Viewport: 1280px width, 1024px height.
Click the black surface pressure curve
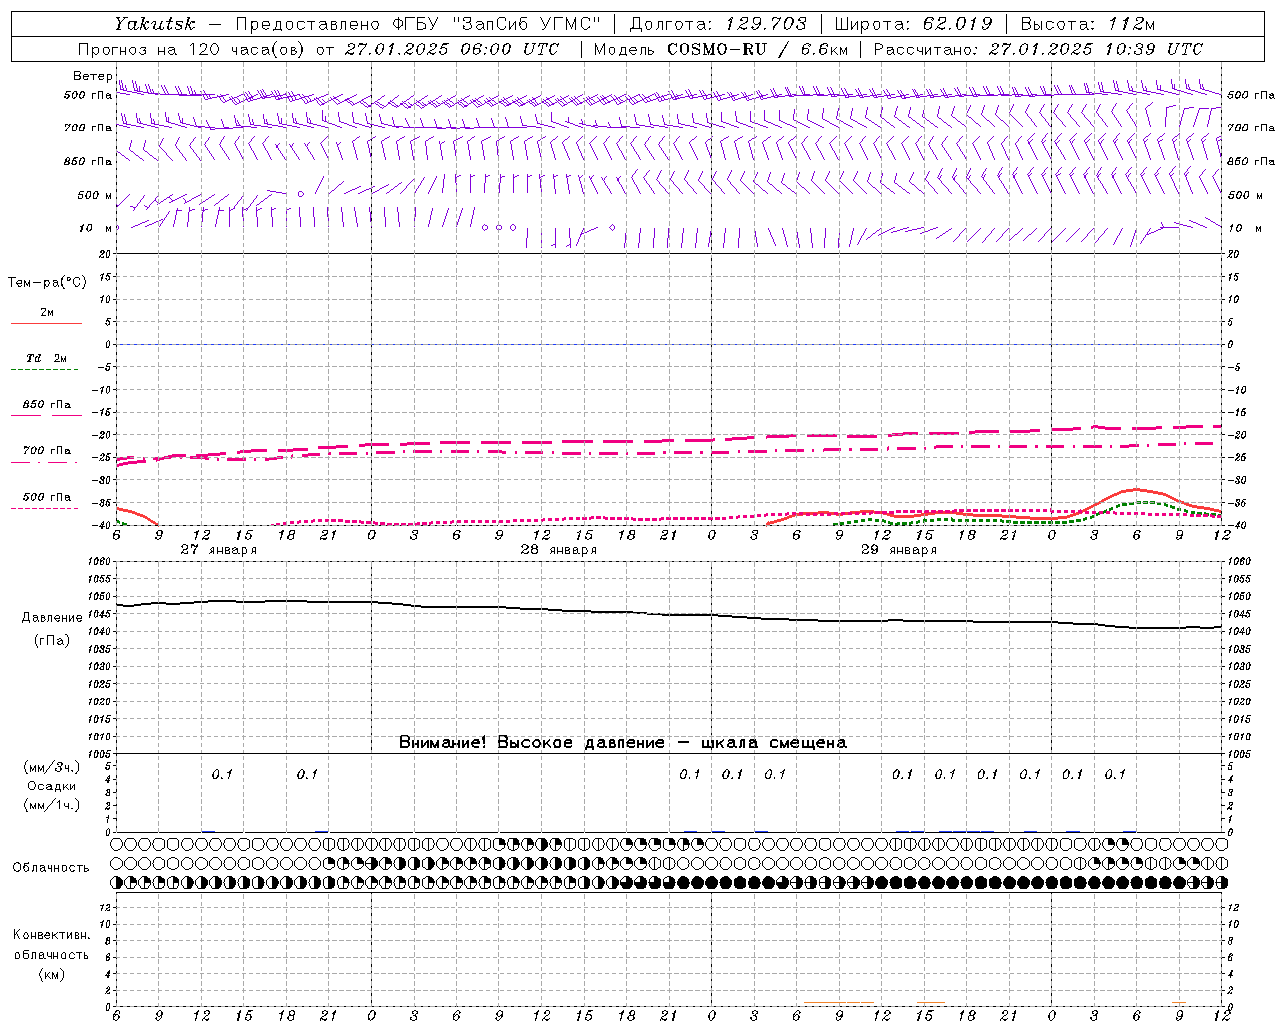point(670,614)
